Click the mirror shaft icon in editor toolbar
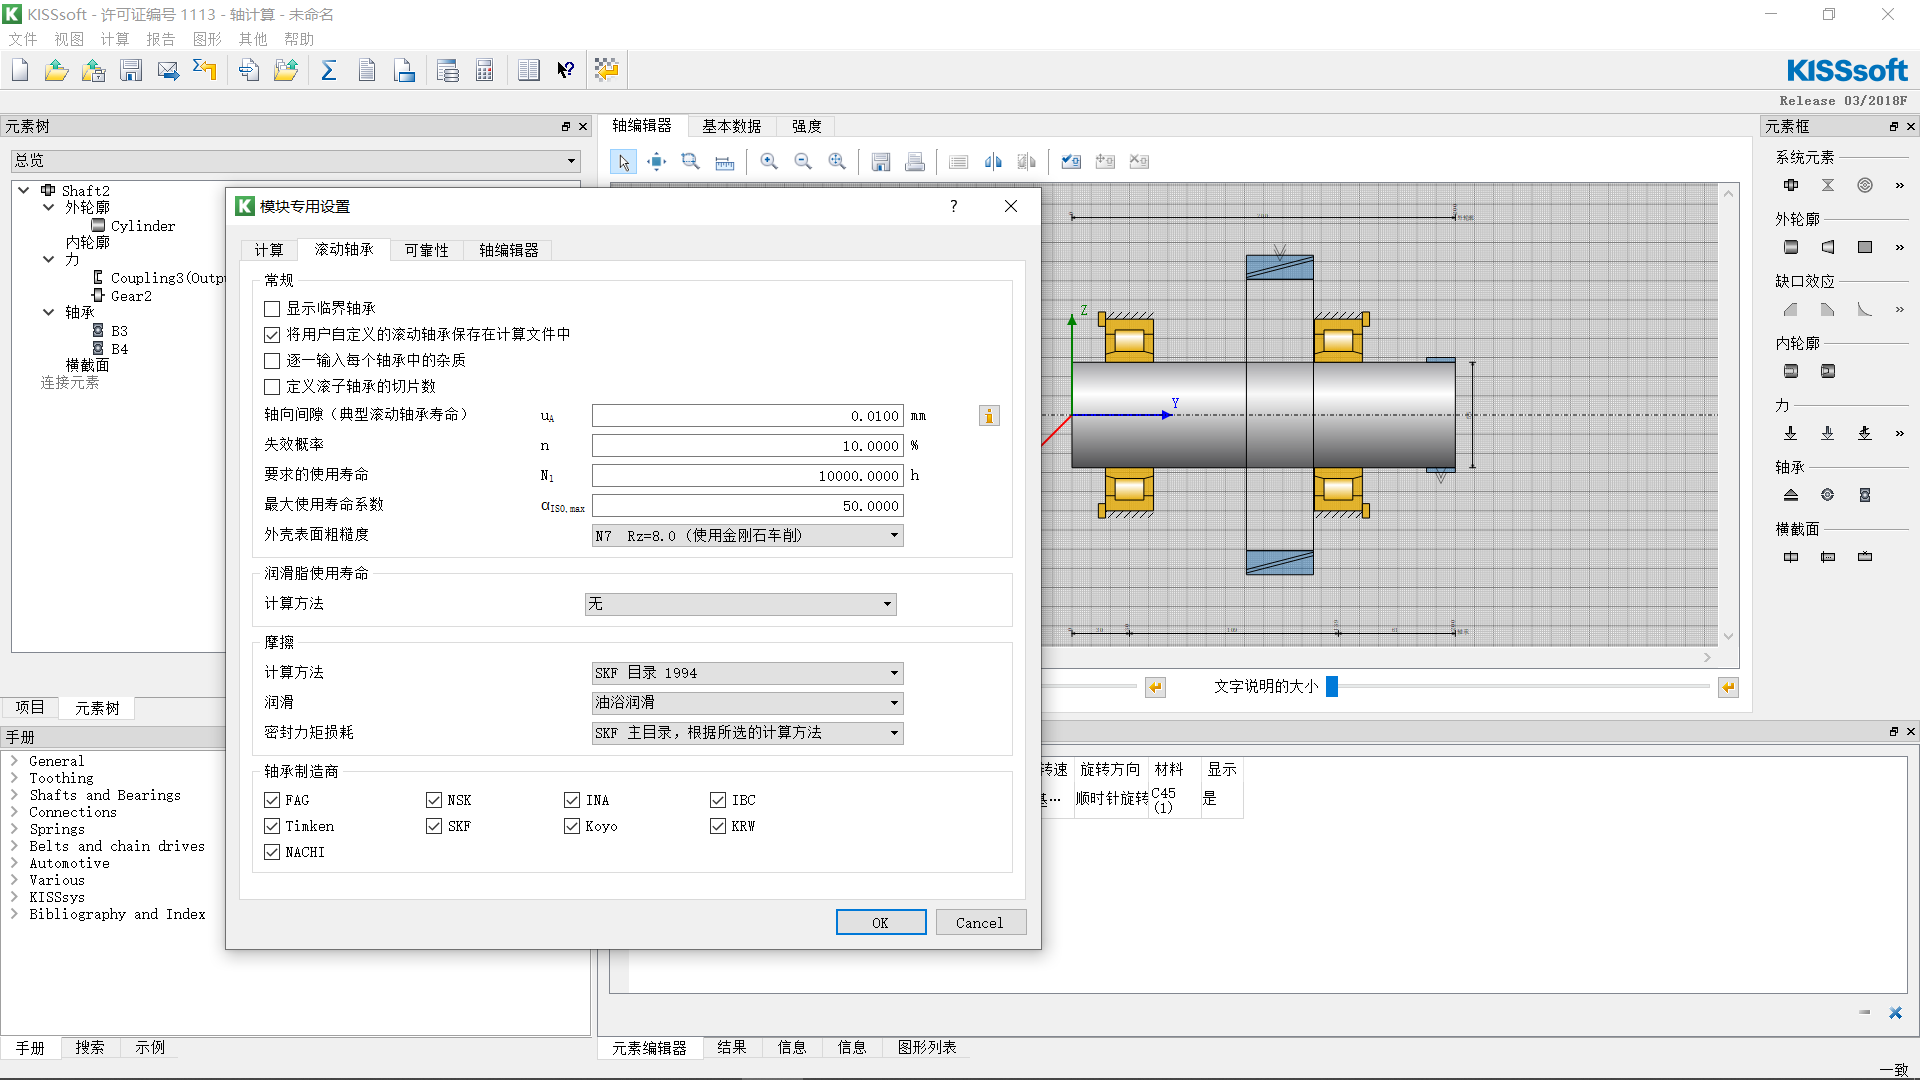Screen dimensions: 1920x1080 pyautogui.click(x=993, y=162)
